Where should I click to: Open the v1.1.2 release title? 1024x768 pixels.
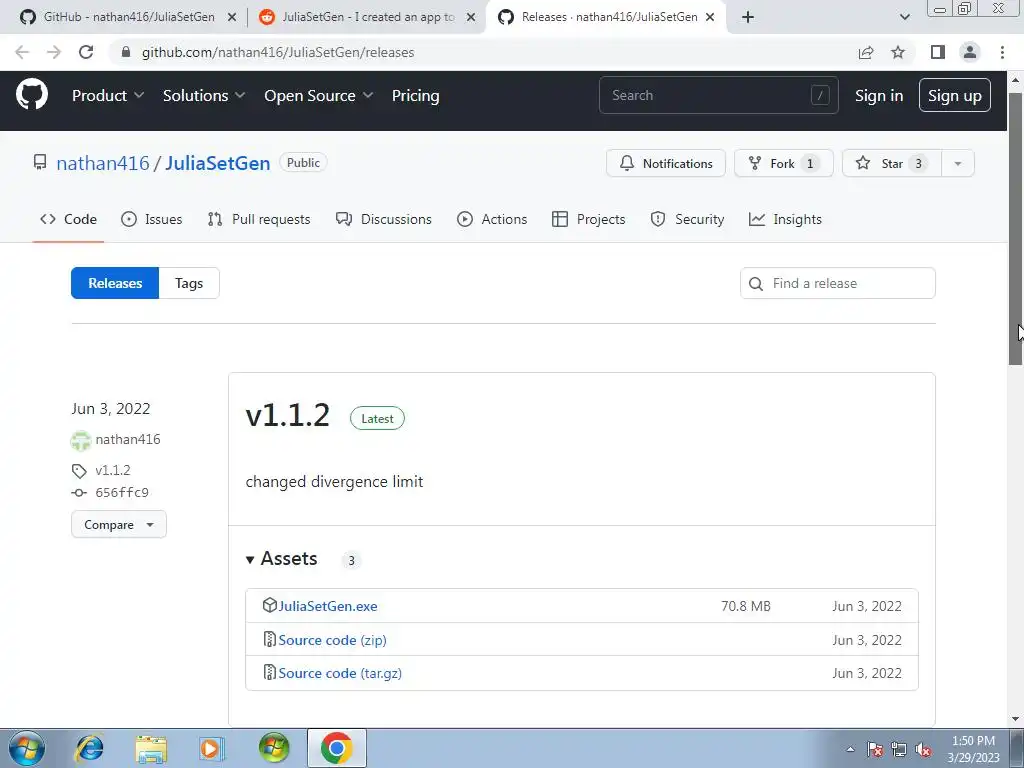coord(287,415)
